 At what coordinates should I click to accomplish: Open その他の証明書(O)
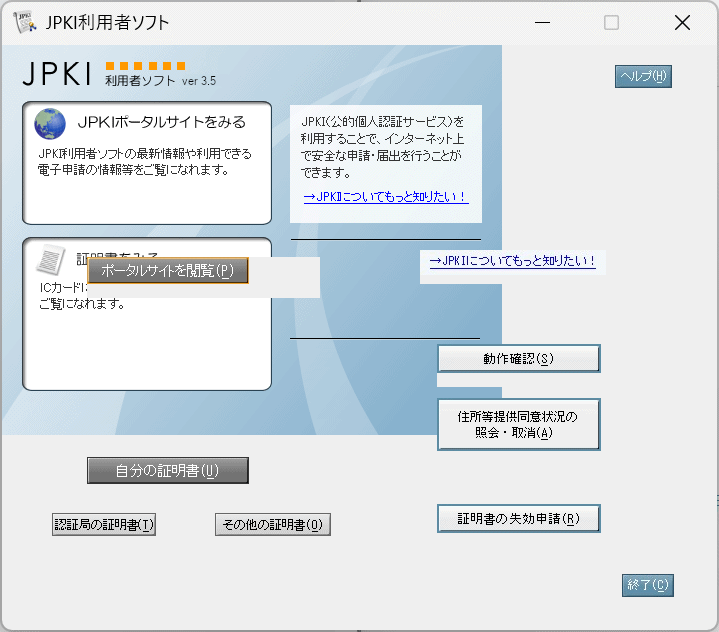pos(273,524)
